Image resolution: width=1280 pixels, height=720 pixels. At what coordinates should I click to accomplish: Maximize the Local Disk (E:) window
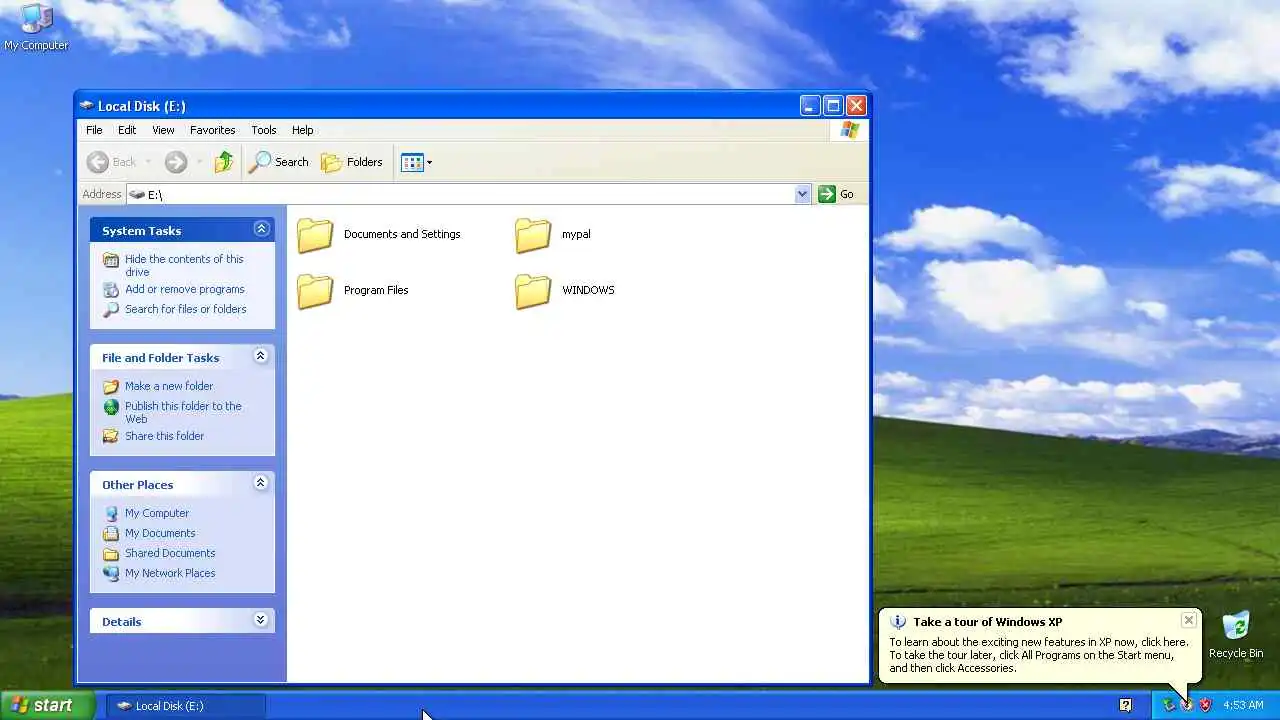(x=833, y=105)
